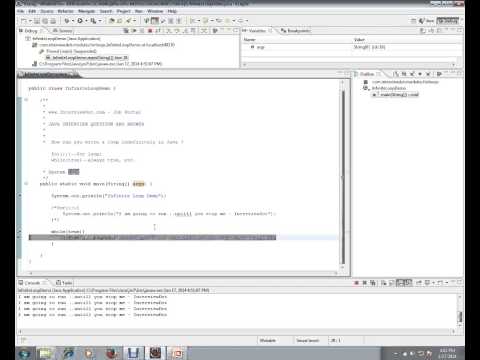480x360 pixels.
Task: Click the green Run toolbar icon
Action: (x=80, y=21)
